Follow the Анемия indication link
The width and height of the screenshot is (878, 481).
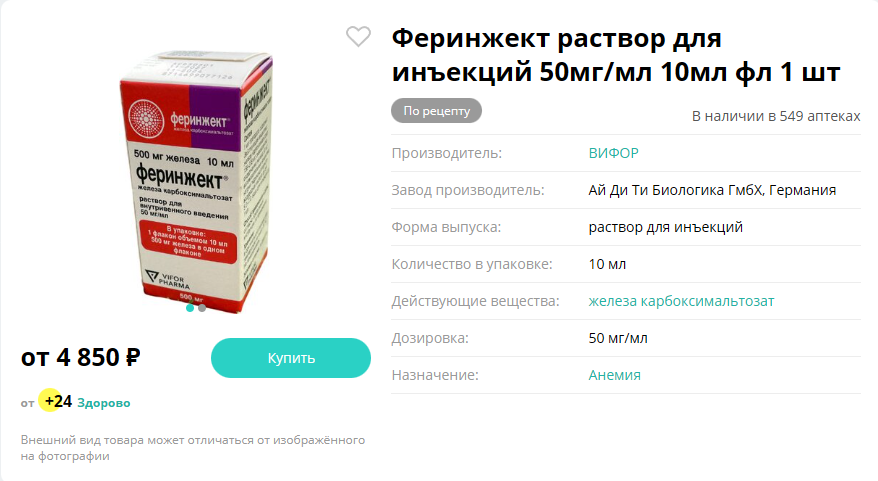(614, 375)
